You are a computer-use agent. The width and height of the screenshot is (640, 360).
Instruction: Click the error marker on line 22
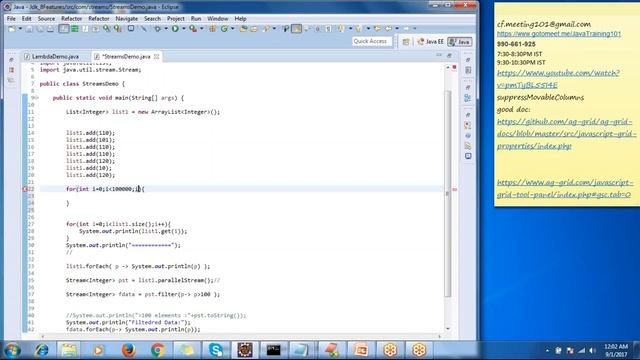[x=25, y=189]
